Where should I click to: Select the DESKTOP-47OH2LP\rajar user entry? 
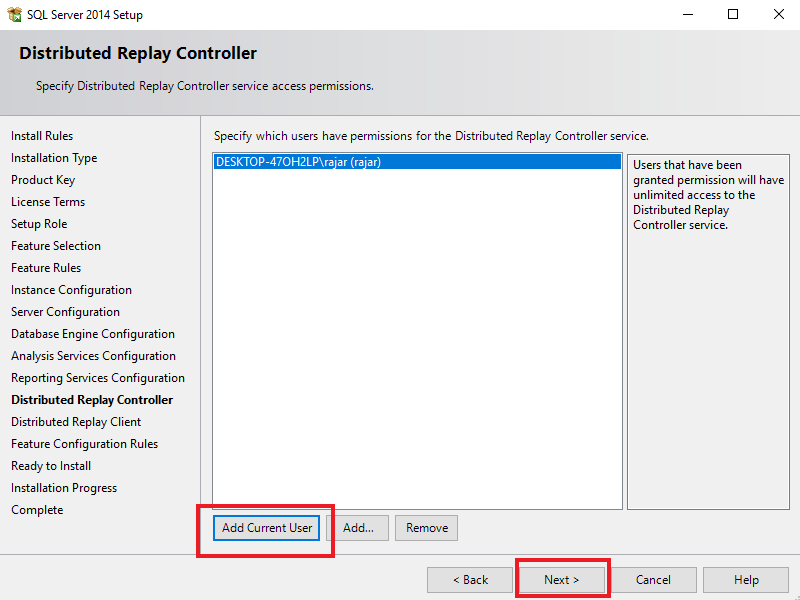[x=417, y=162]
